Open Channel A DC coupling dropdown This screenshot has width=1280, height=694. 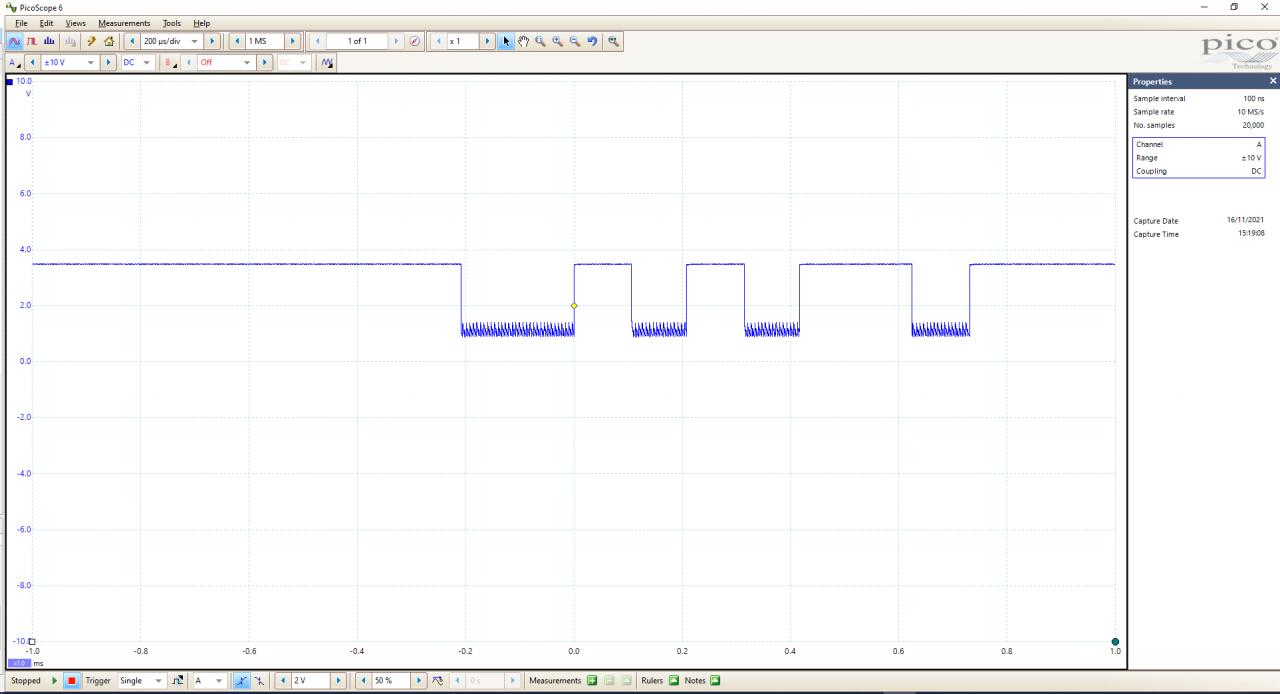click(136, 62)
